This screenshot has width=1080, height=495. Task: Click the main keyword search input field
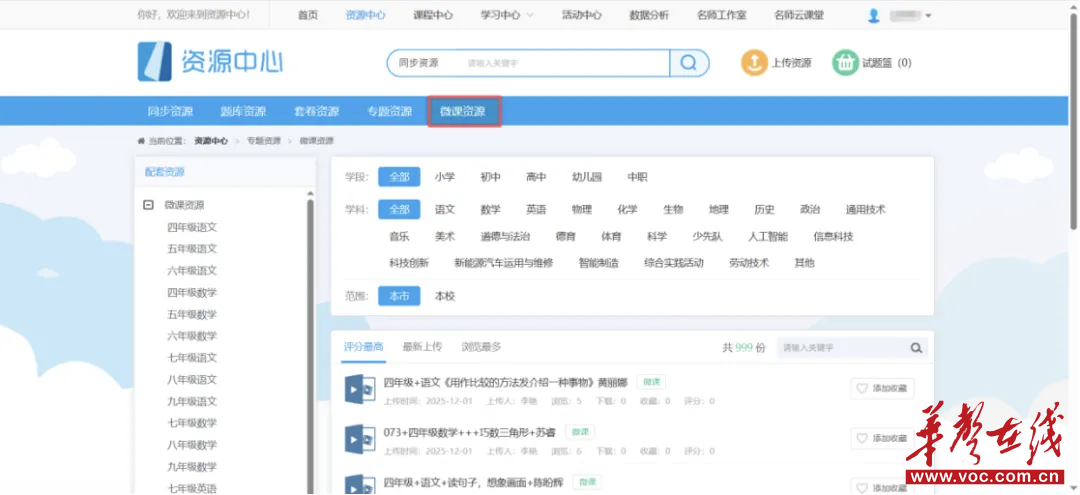[x=565, y=63]
